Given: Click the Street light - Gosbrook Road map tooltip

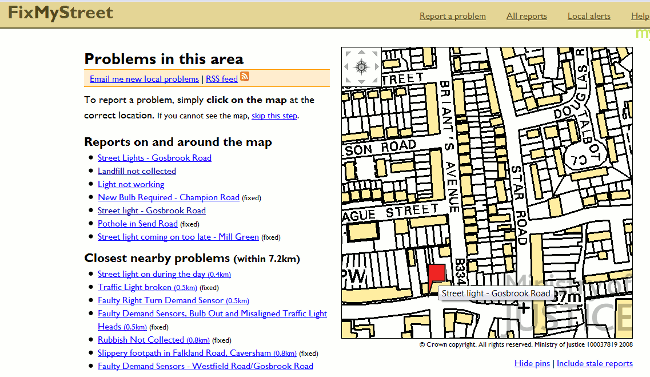Looking at the screenshot, I should tap(496, 293).
